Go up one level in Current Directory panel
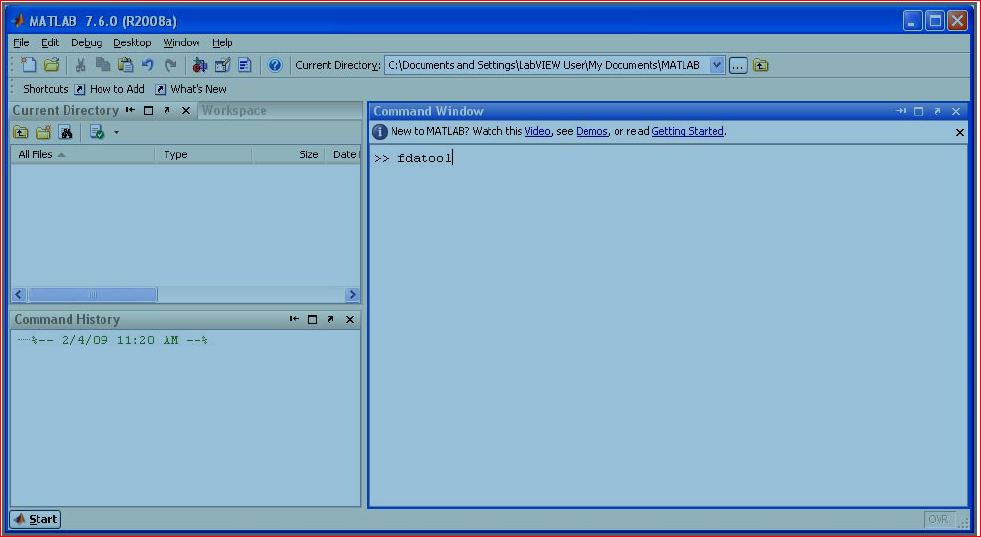981x537 pixels. [x=21, y=132]
